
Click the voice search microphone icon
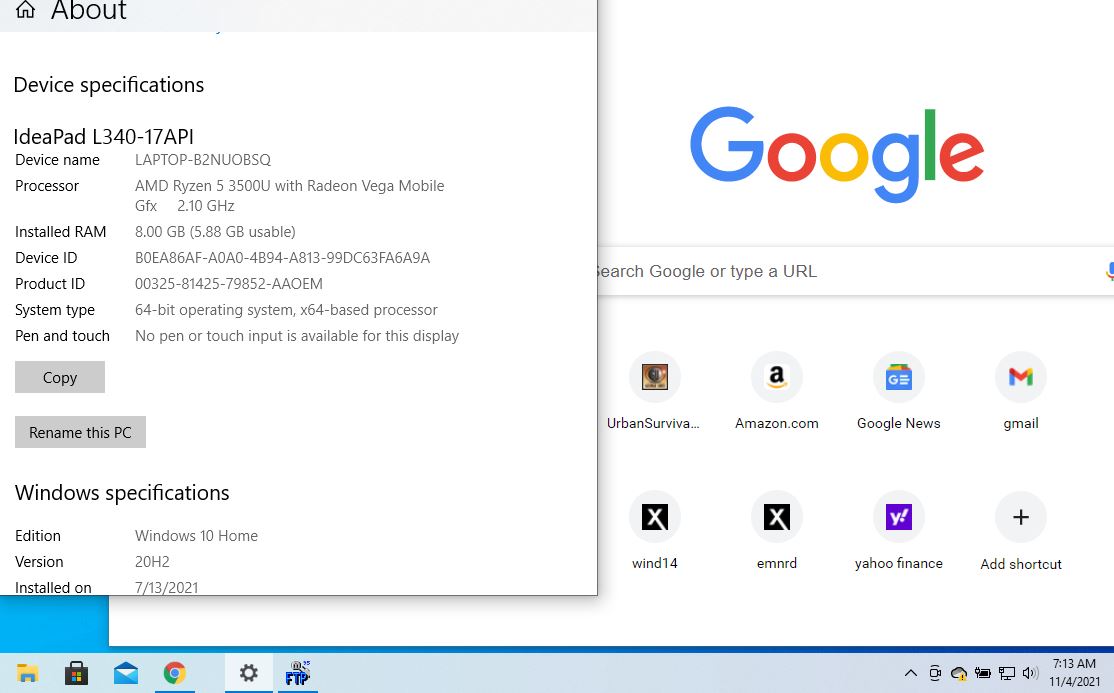tap(1109, 272)
